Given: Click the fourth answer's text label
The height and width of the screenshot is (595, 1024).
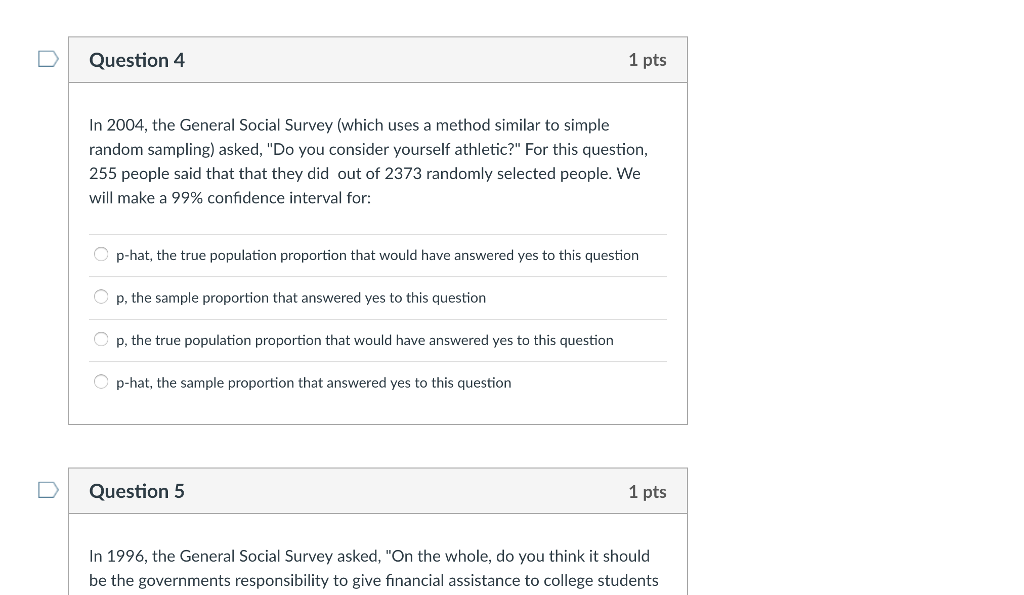Looking at the screenshot, I should (313, 382).
